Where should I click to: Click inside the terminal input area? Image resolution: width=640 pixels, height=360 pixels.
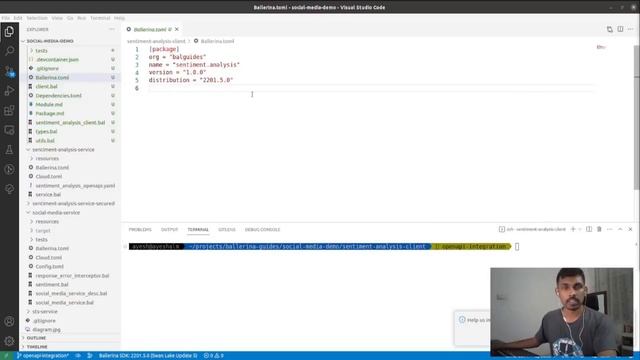(x=517, y=247)
